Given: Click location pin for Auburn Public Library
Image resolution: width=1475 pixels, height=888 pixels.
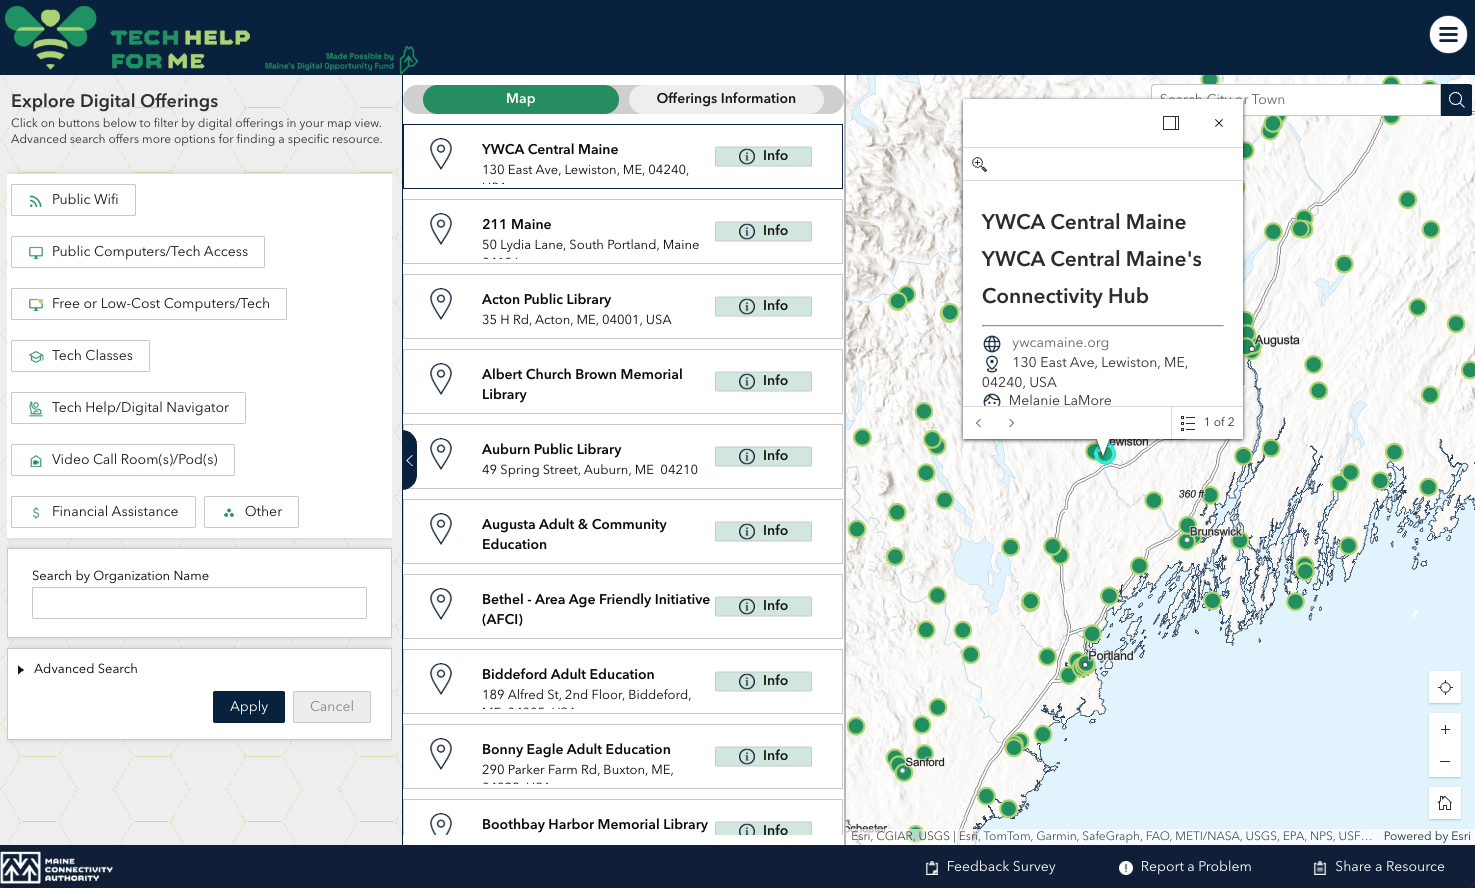Looking at the screenshot, I should [441, 454].
